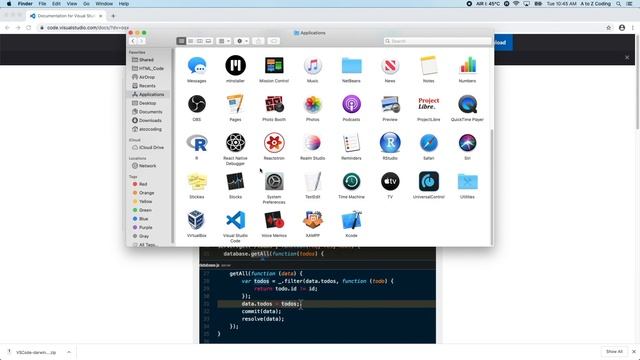The height and width of the screenshot is (360, 640).
Task: Open the minstaller app icon
Action: (236, 65)
